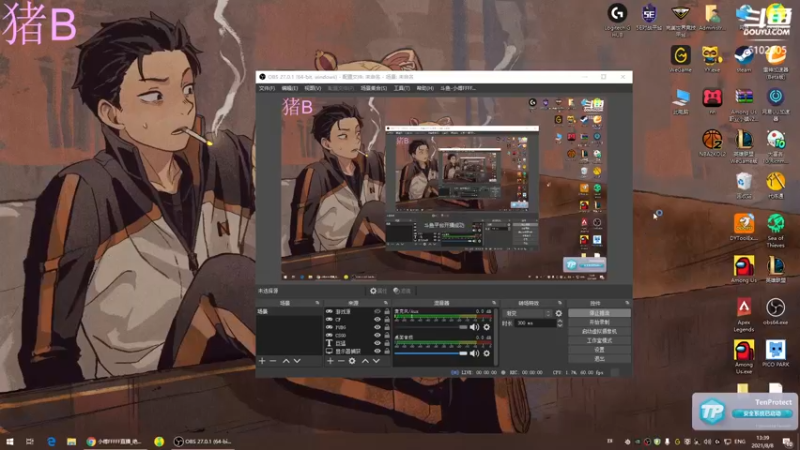This screenshot has width=800, height=450.
Task: Toggle lock for CSGO source
Action: coord(387,335)
